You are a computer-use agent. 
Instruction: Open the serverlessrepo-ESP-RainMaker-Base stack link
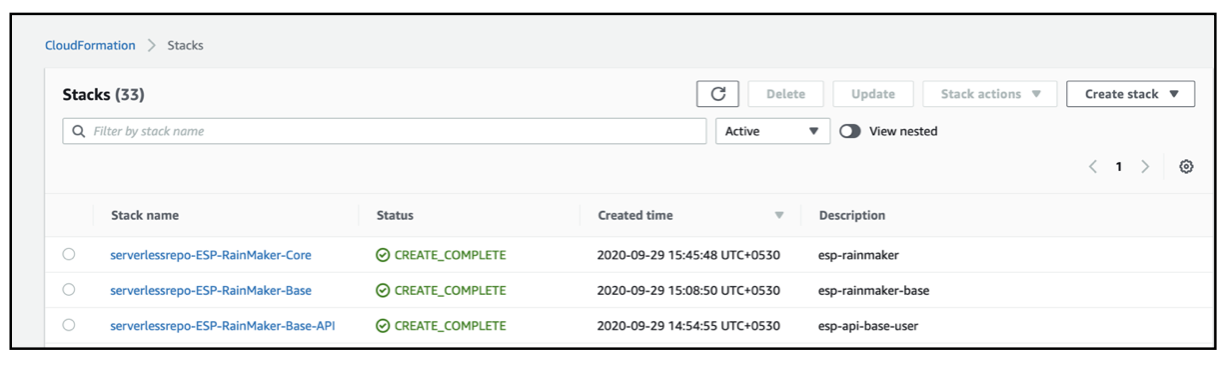point(210,290)
